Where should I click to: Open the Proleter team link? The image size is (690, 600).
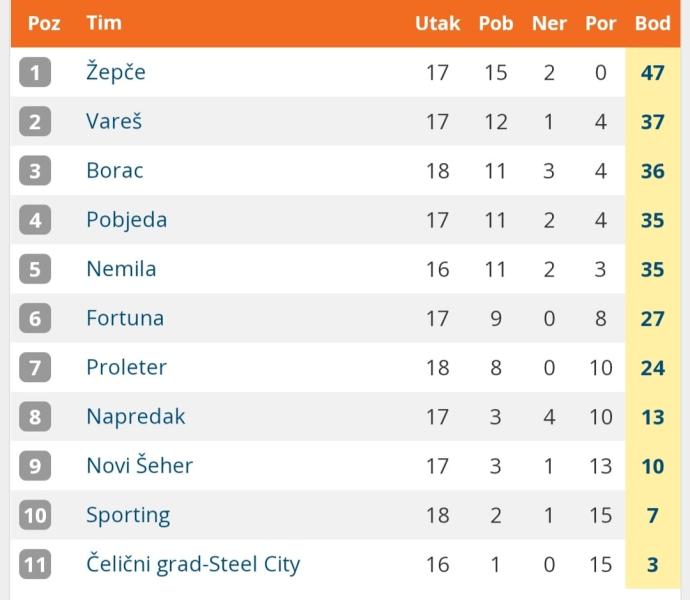127,368
